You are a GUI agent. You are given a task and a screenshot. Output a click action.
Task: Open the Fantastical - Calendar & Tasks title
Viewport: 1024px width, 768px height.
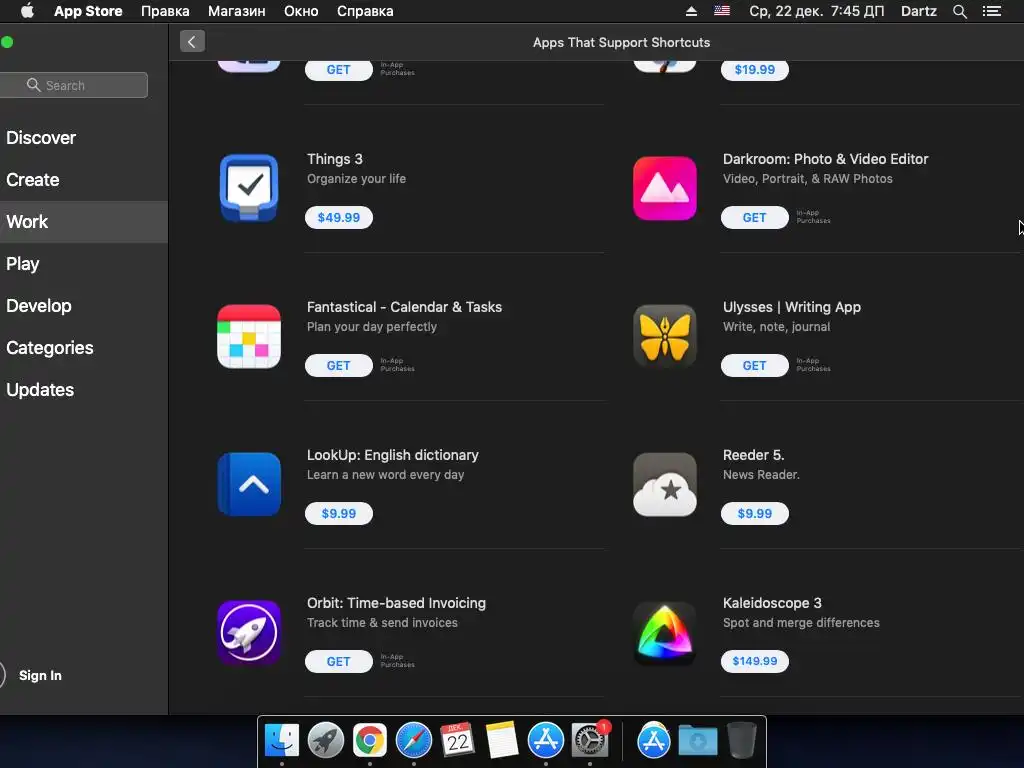404,307
